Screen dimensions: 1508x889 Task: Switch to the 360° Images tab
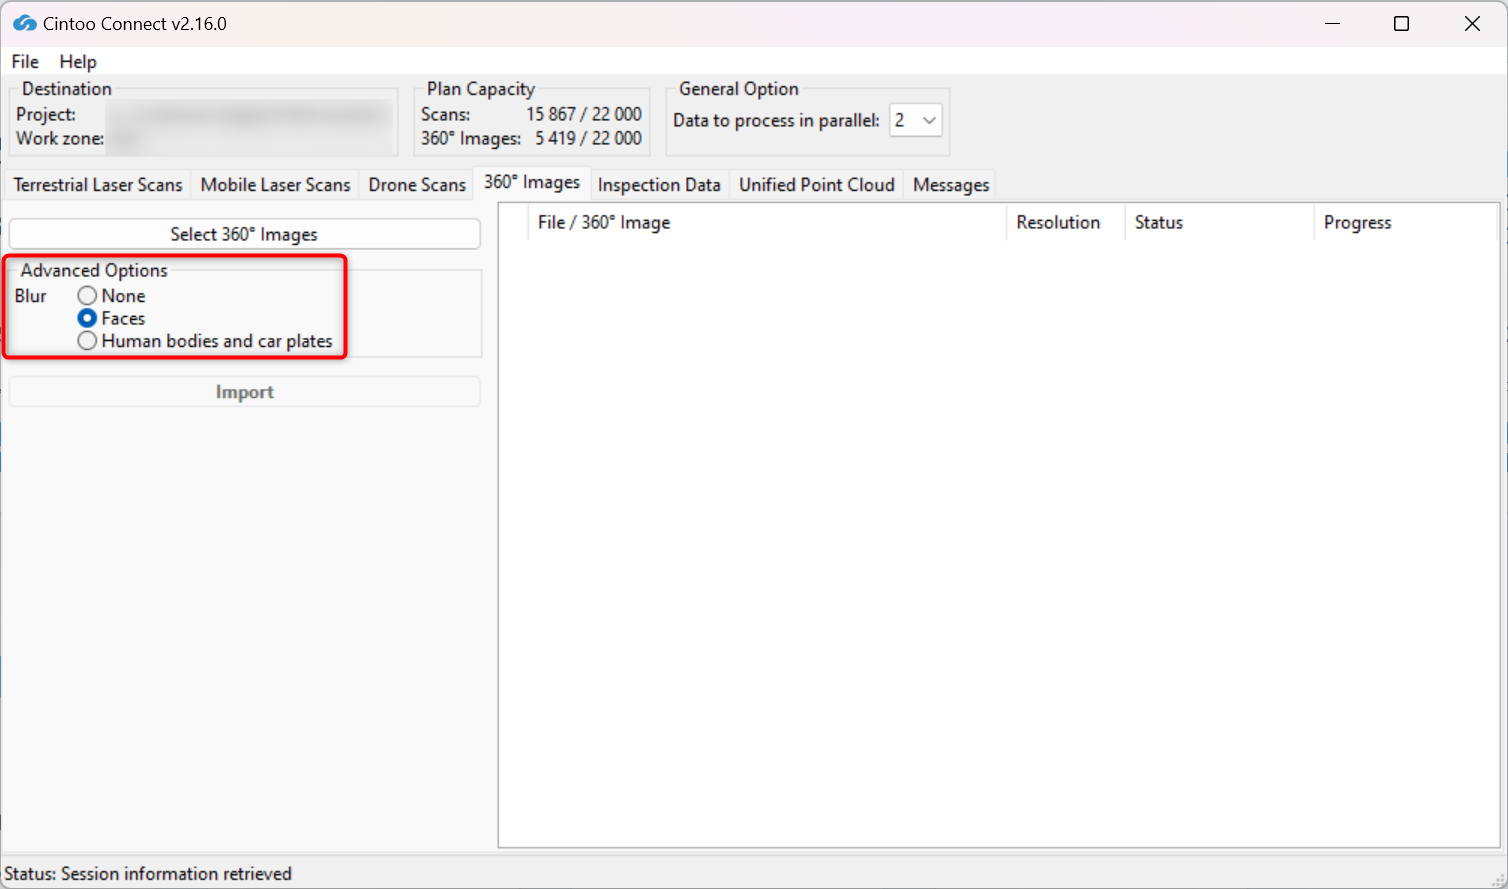coord(532,182)
